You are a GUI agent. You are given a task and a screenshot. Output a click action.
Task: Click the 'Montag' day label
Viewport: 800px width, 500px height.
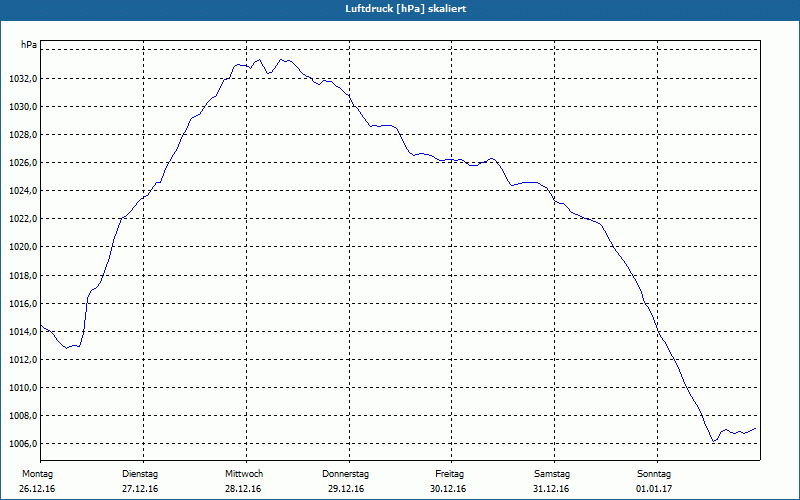[x=37, y=474]
